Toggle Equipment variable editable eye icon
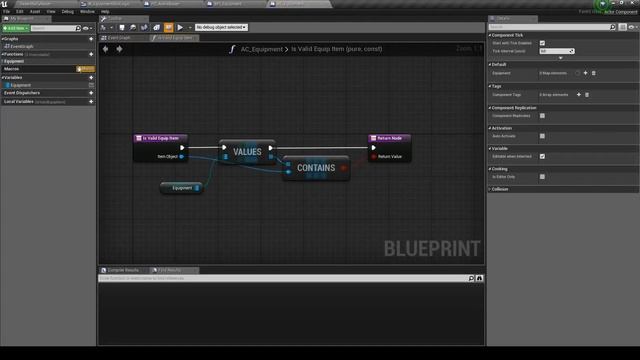 (91, 85)
